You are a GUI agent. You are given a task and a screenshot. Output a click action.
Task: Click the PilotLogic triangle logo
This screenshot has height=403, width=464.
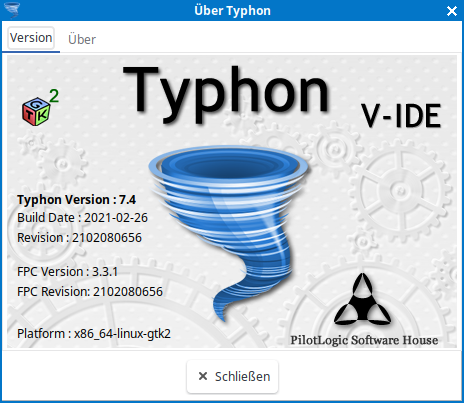[362, 299]
